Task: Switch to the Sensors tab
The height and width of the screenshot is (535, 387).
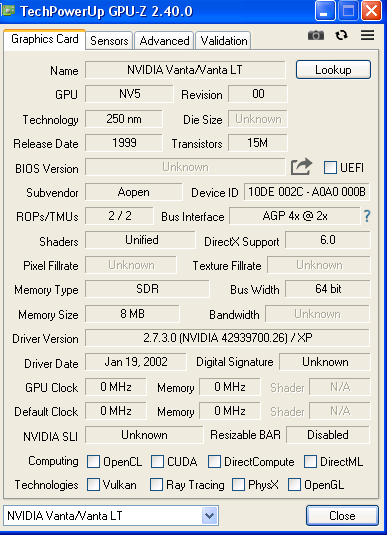Action: (109, 41)
